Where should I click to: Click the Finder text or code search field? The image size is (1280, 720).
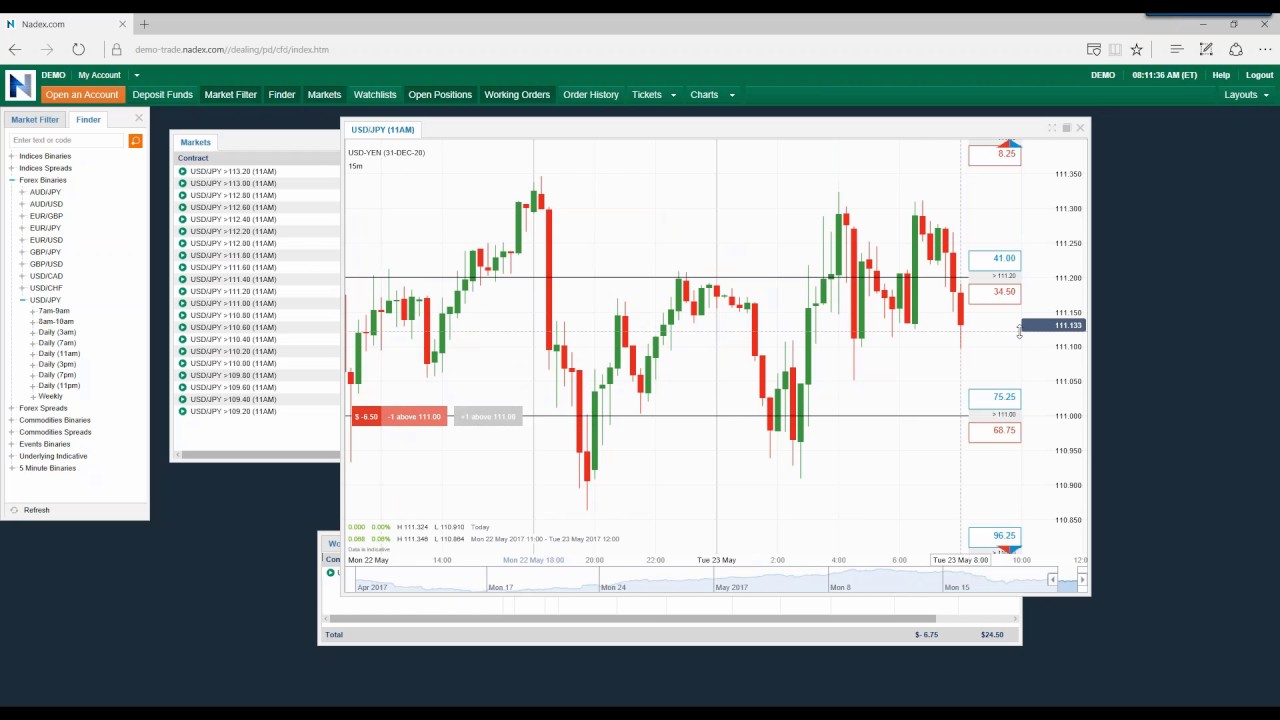pyautogui.click(x=68, y=141)
